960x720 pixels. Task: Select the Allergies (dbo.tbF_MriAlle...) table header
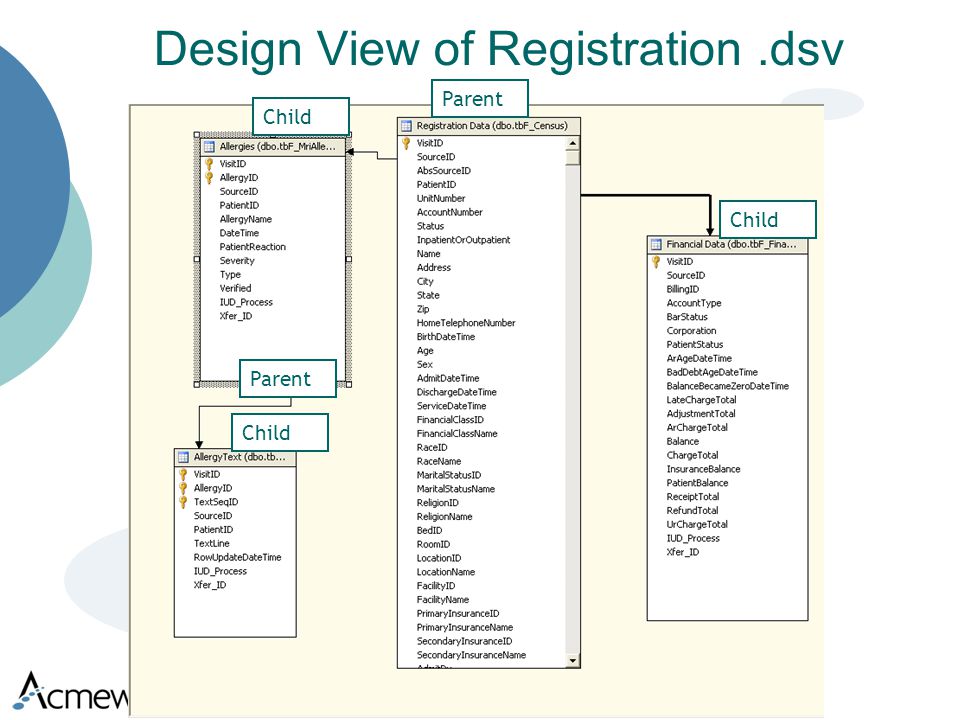point(272,147)
